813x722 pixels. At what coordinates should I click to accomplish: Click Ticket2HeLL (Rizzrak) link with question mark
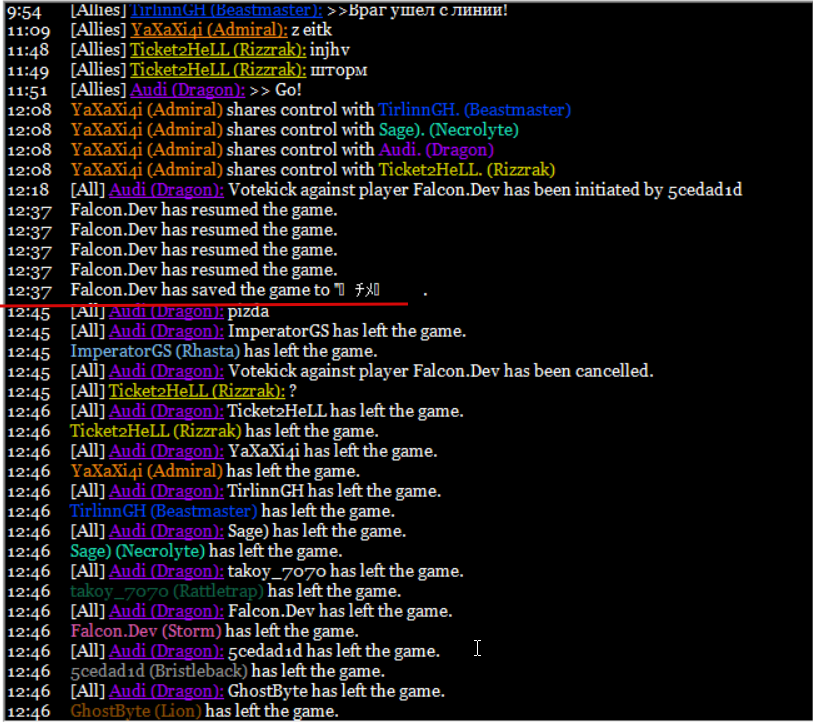pos(197,391)
